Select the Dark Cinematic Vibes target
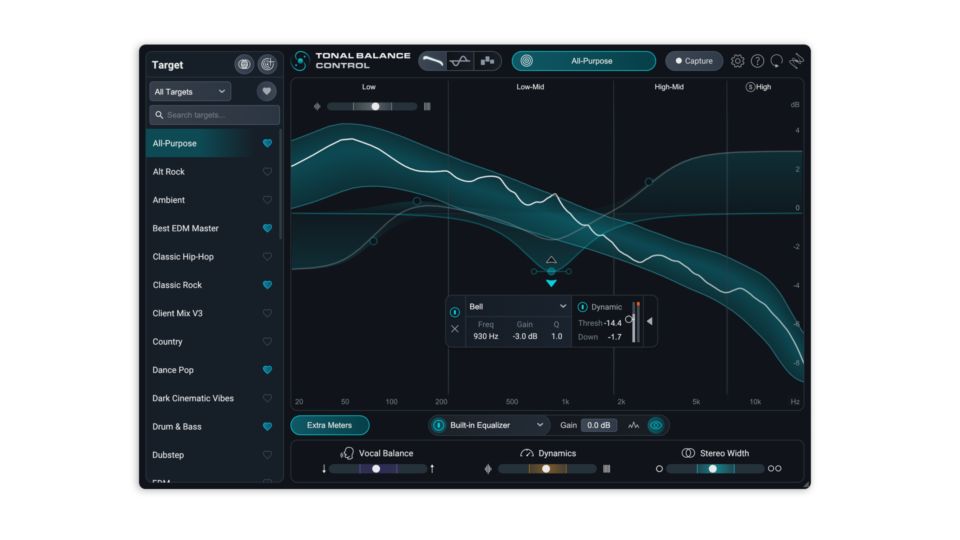960x540 pixels. [212, 398]
